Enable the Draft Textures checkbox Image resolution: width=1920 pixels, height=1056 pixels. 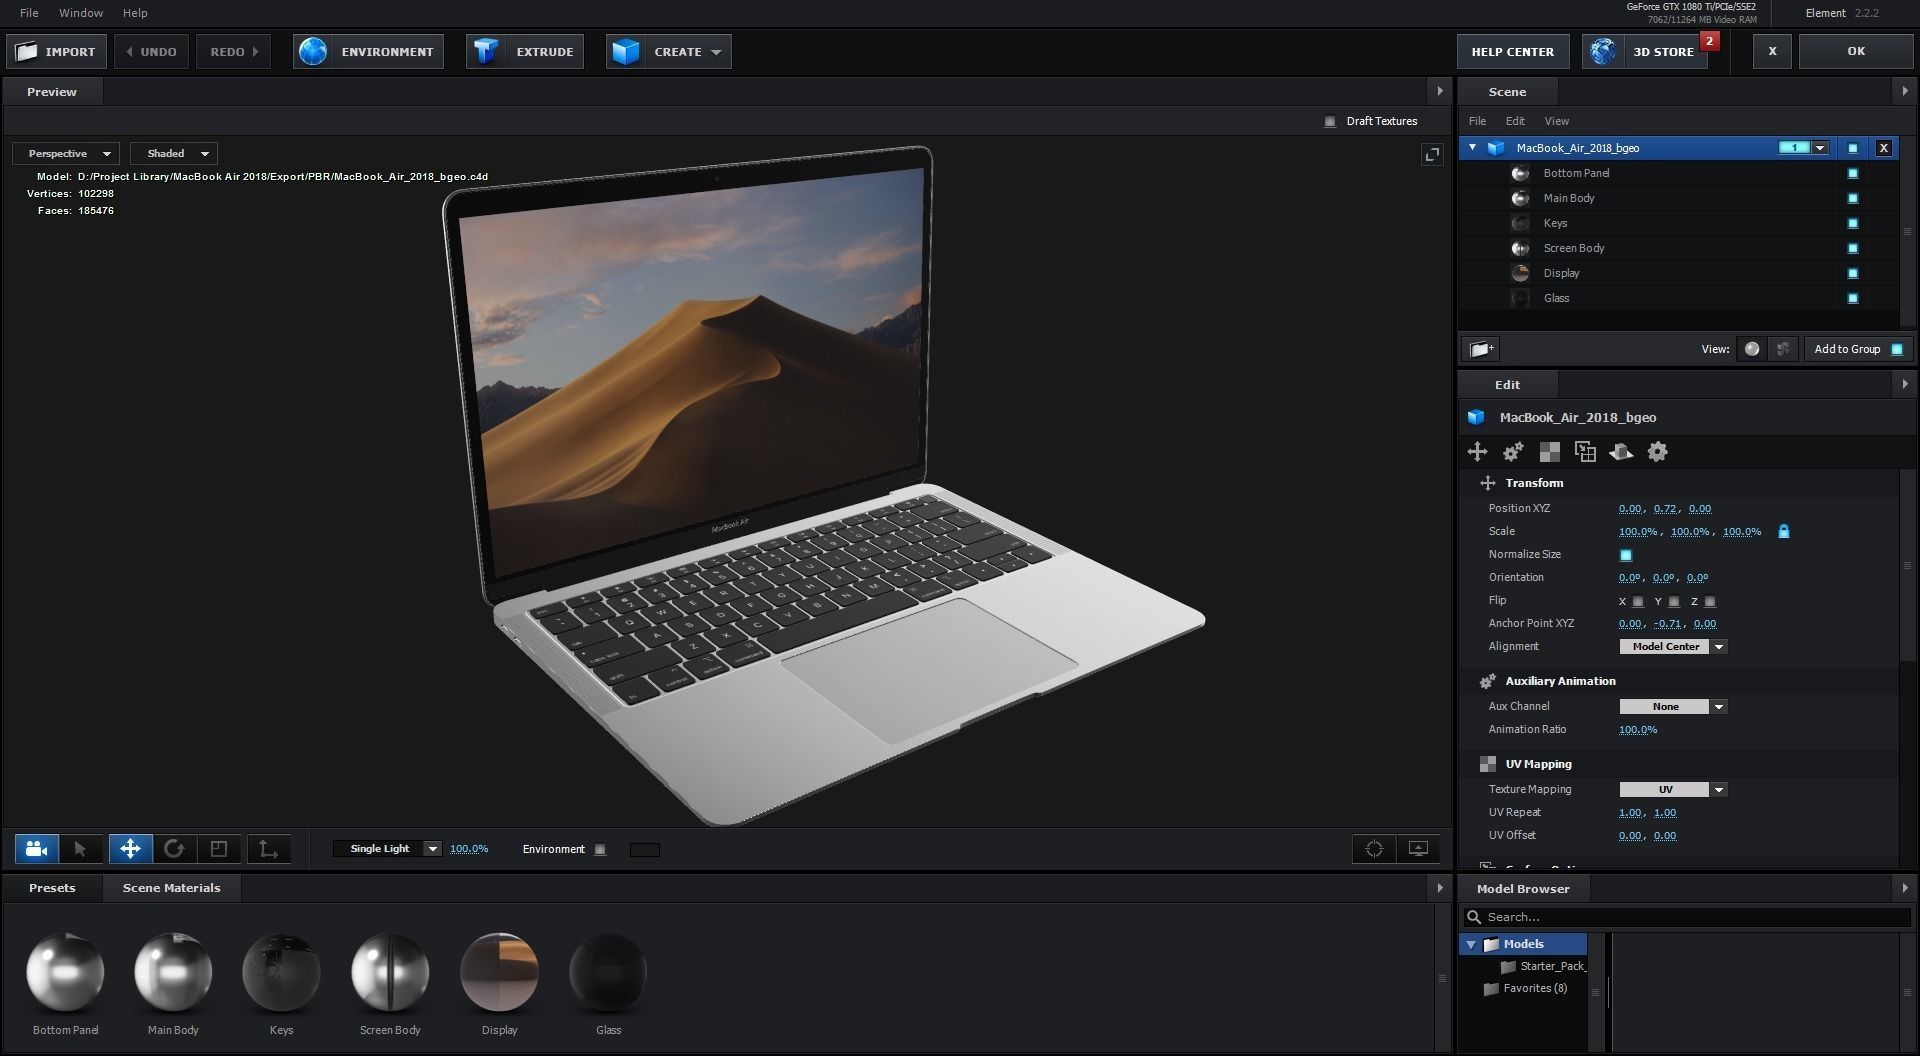[1330, 121]
